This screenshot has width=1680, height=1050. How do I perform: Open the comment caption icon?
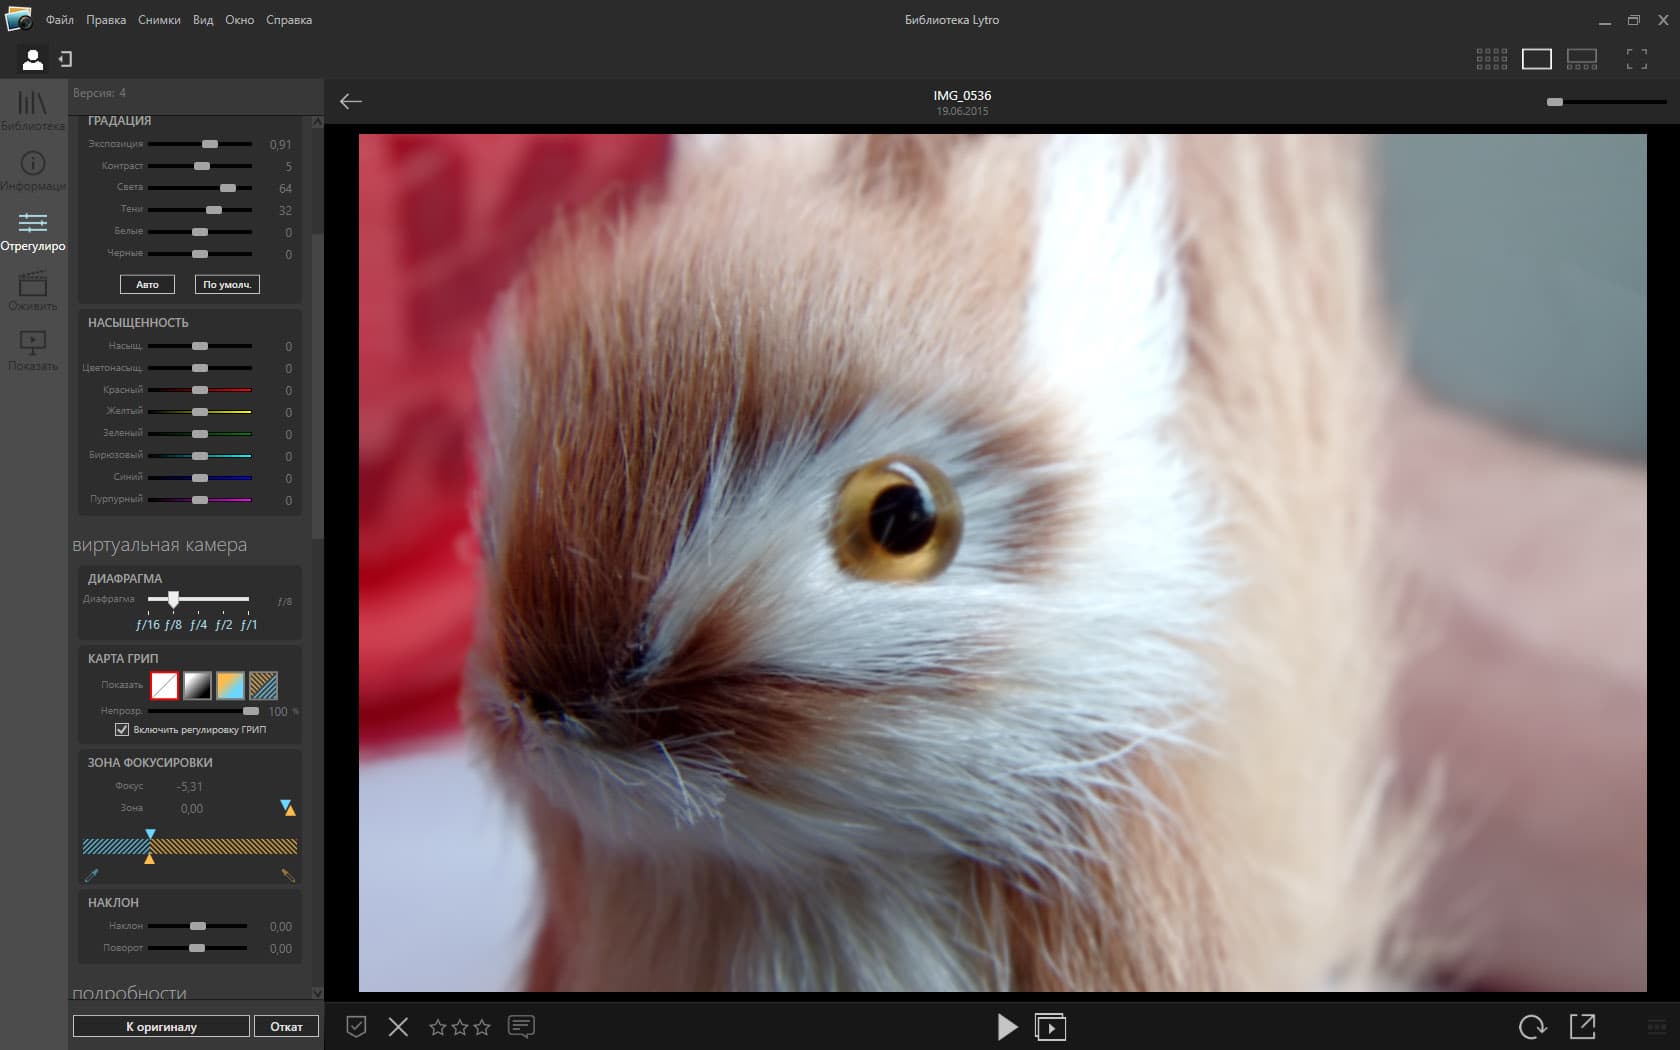pyautogui.click(x=521, y=1026)
